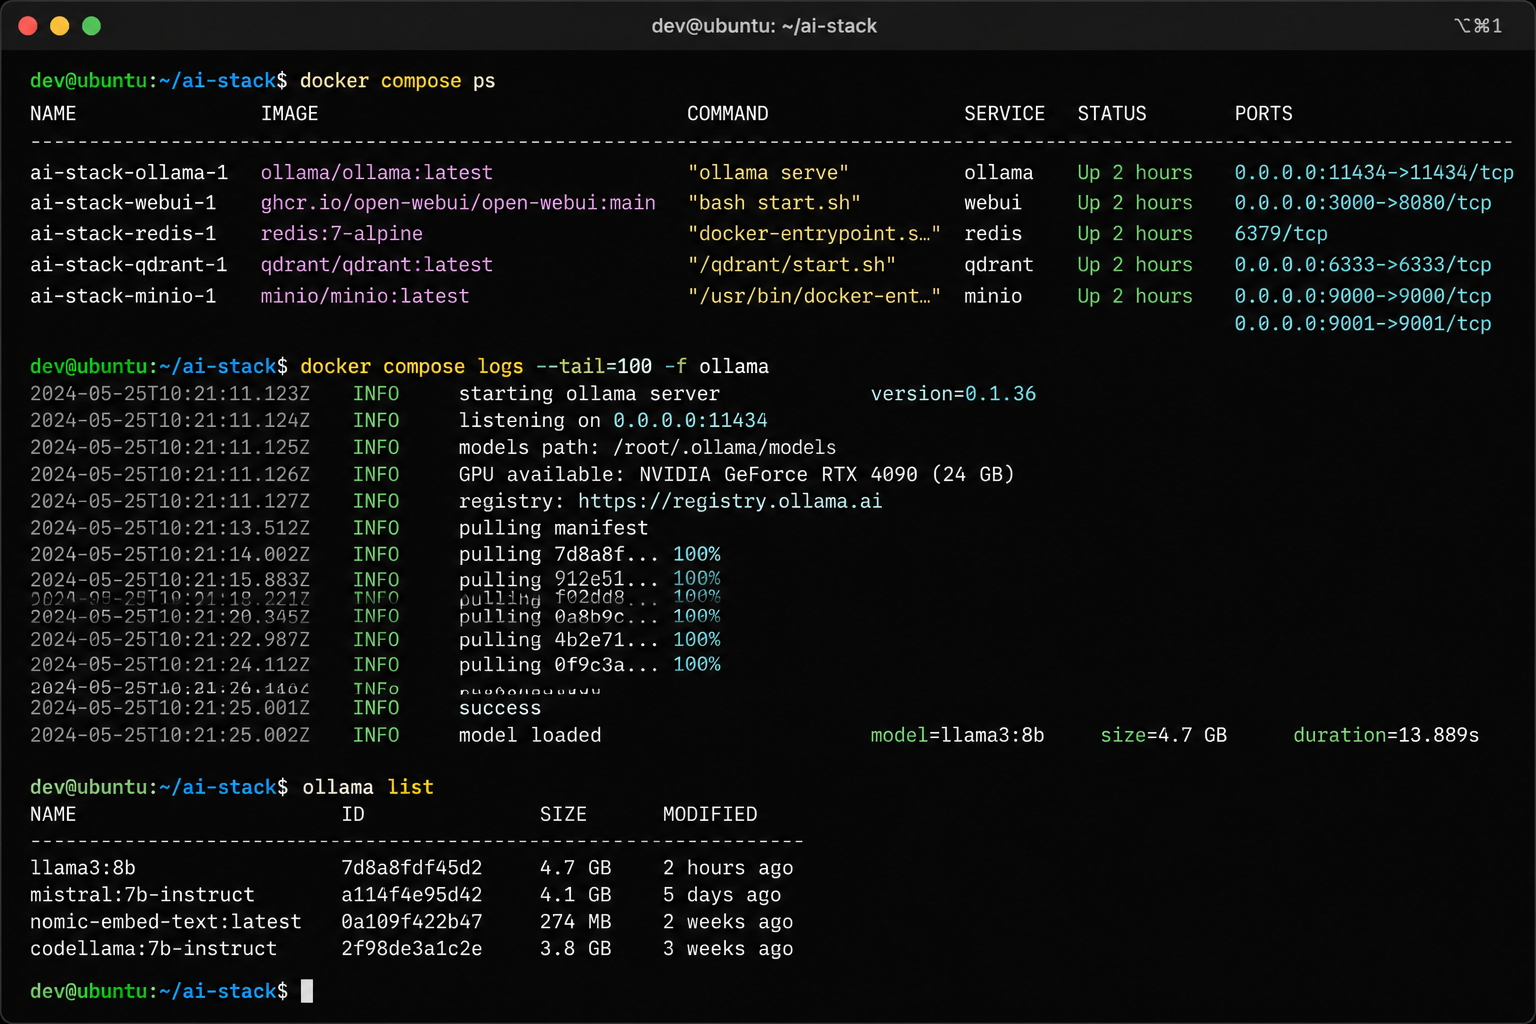Click the version=0.1.36 log field
The height and width of the screenshot is (1024, 1536).
[x=953, y=394]
